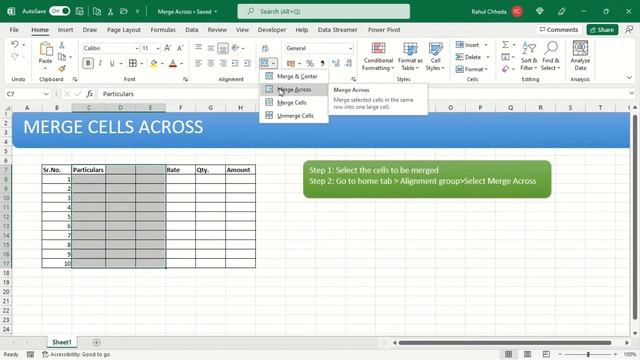Click the Comma Style icon
Screen dimensions: 640x360
(322, 63)
